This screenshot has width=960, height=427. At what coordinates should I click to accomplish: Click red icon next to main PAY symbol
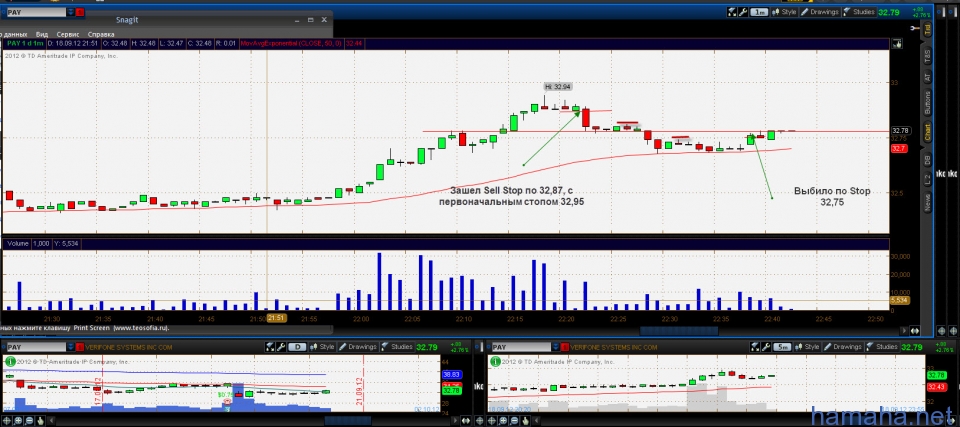[x=82, y=12]
